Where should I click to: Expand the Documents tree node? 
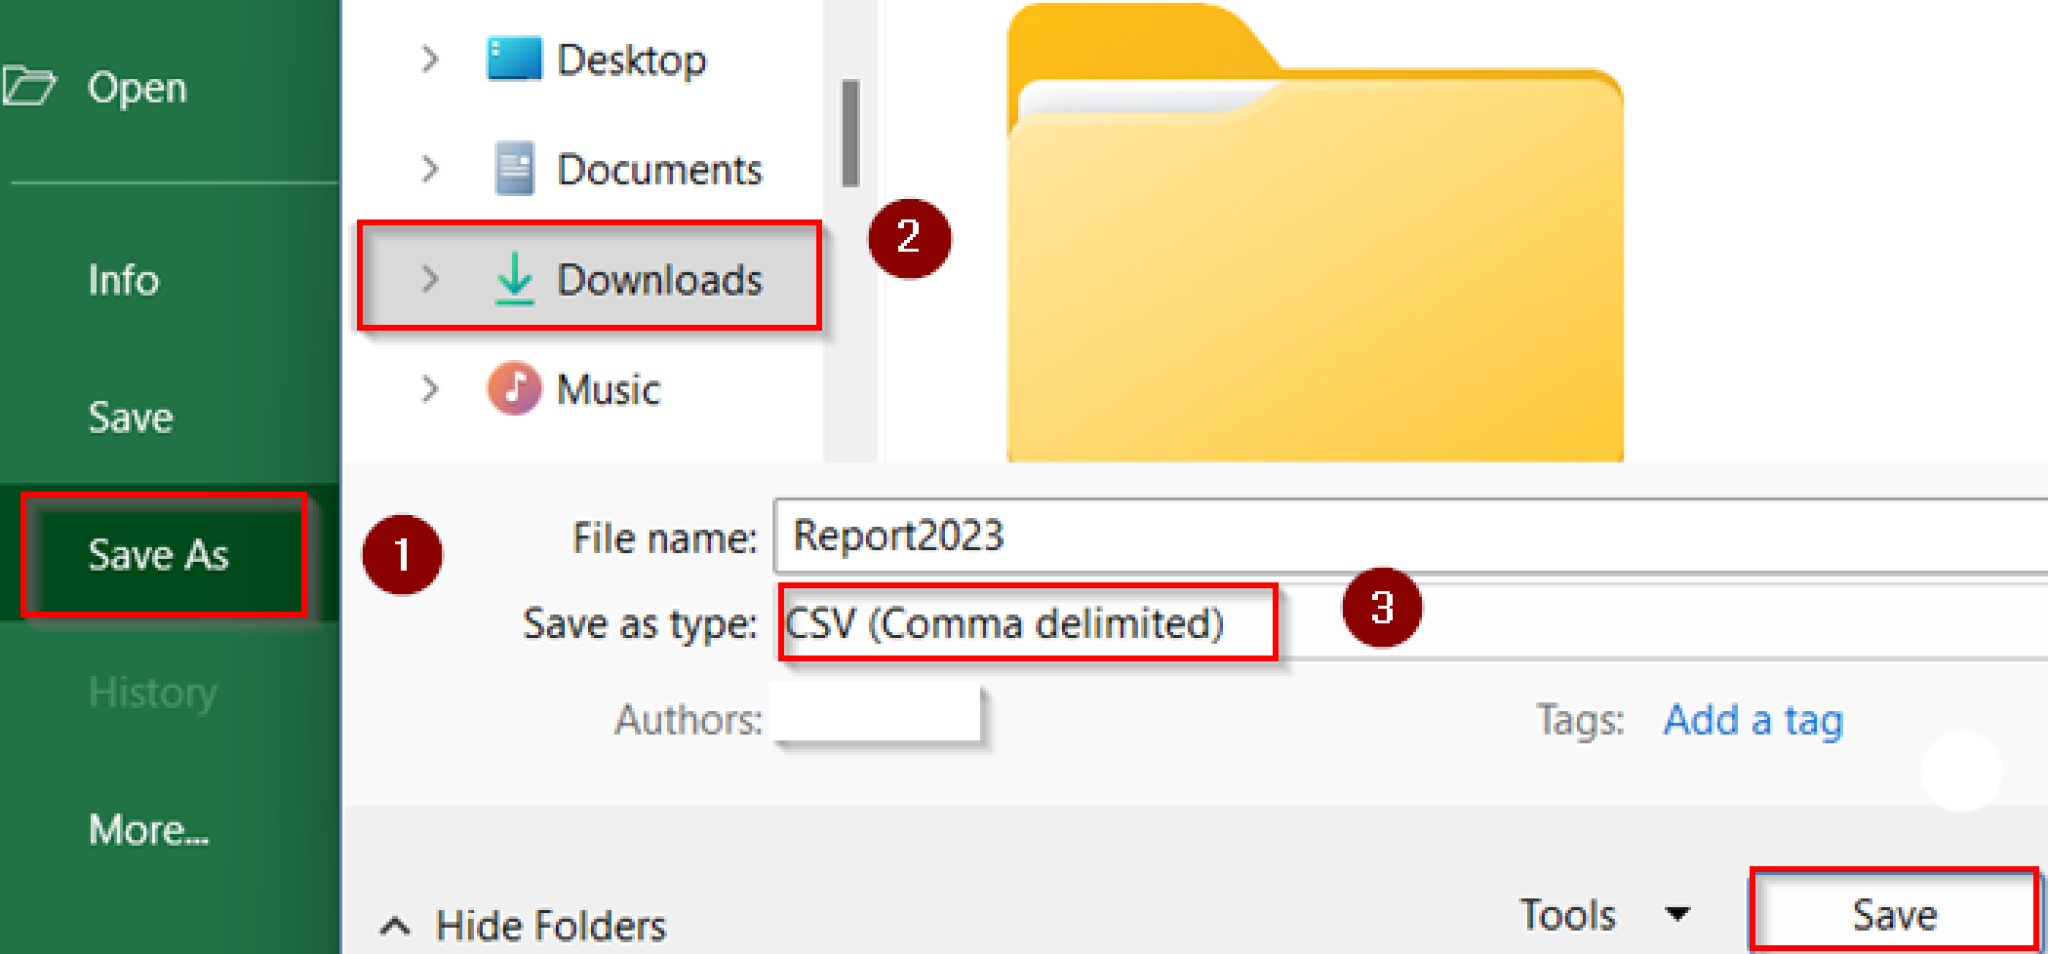(x=430, y=168)
